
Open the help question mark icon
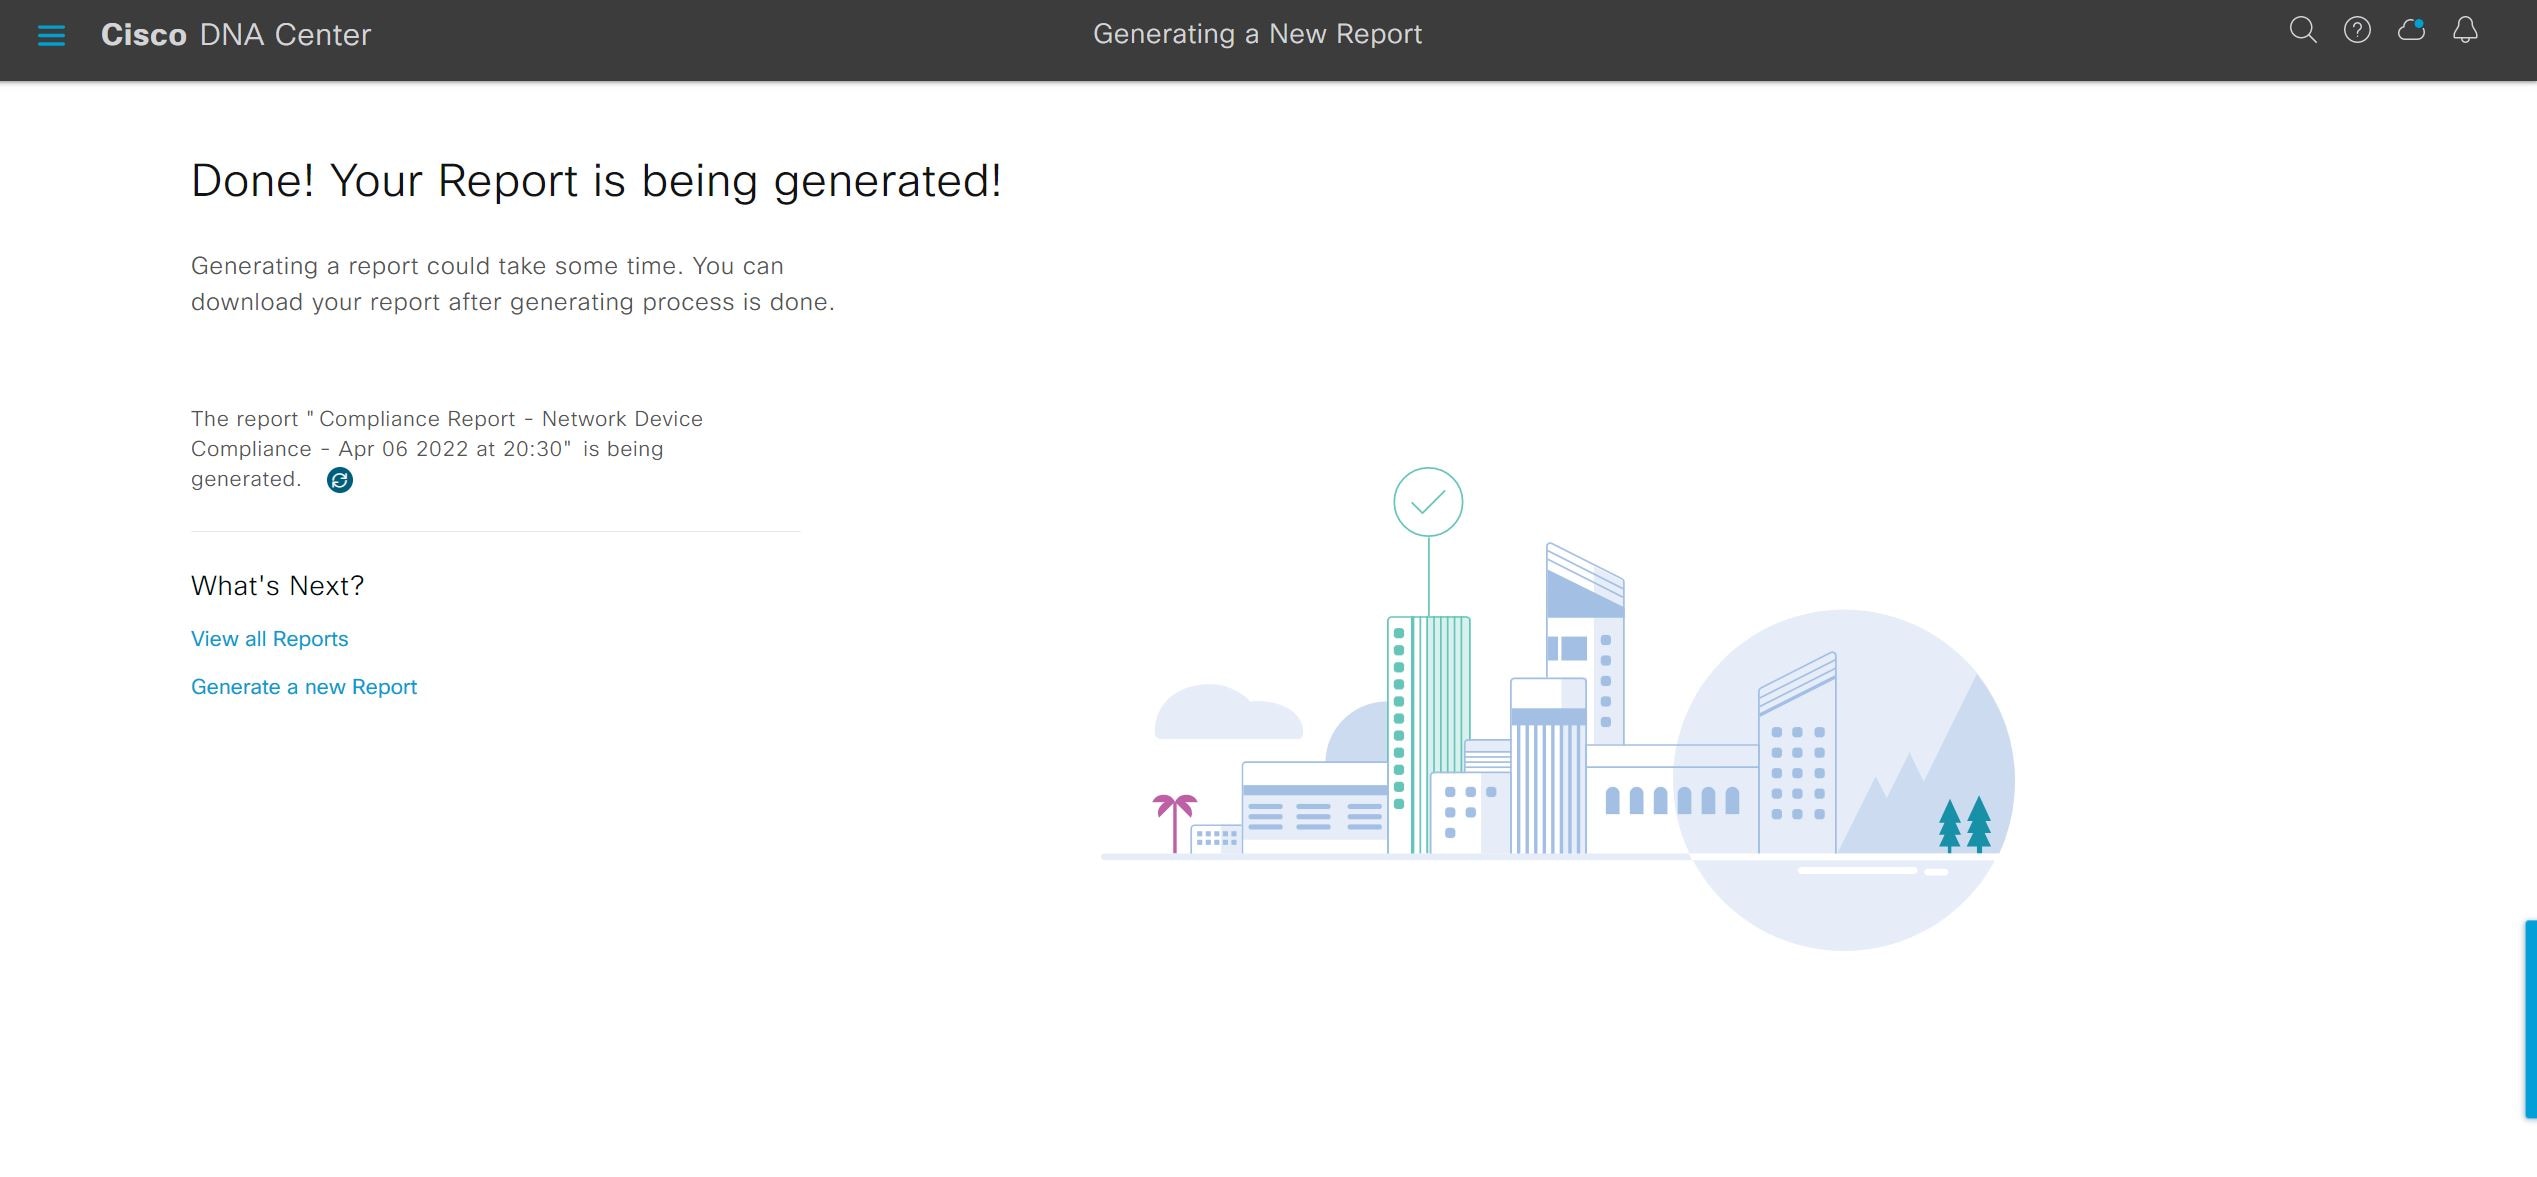pos(2357,31)
